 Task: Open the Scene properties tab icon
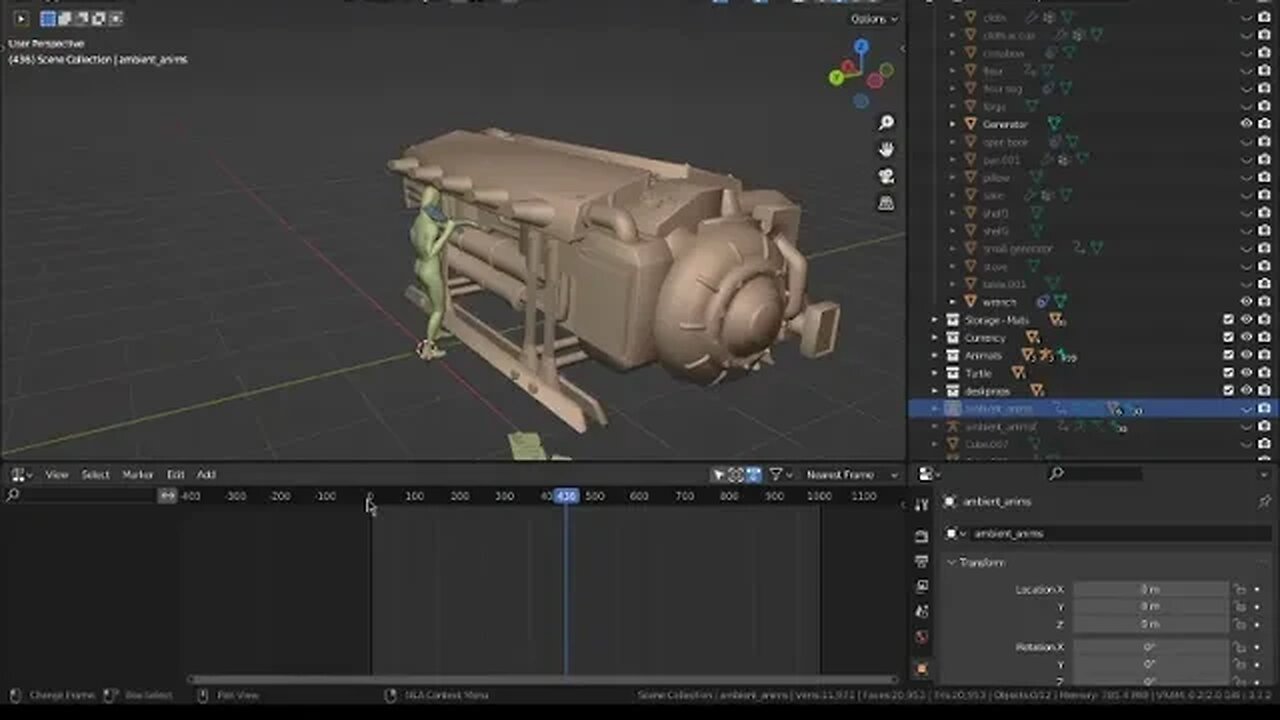tap(921, 611)
